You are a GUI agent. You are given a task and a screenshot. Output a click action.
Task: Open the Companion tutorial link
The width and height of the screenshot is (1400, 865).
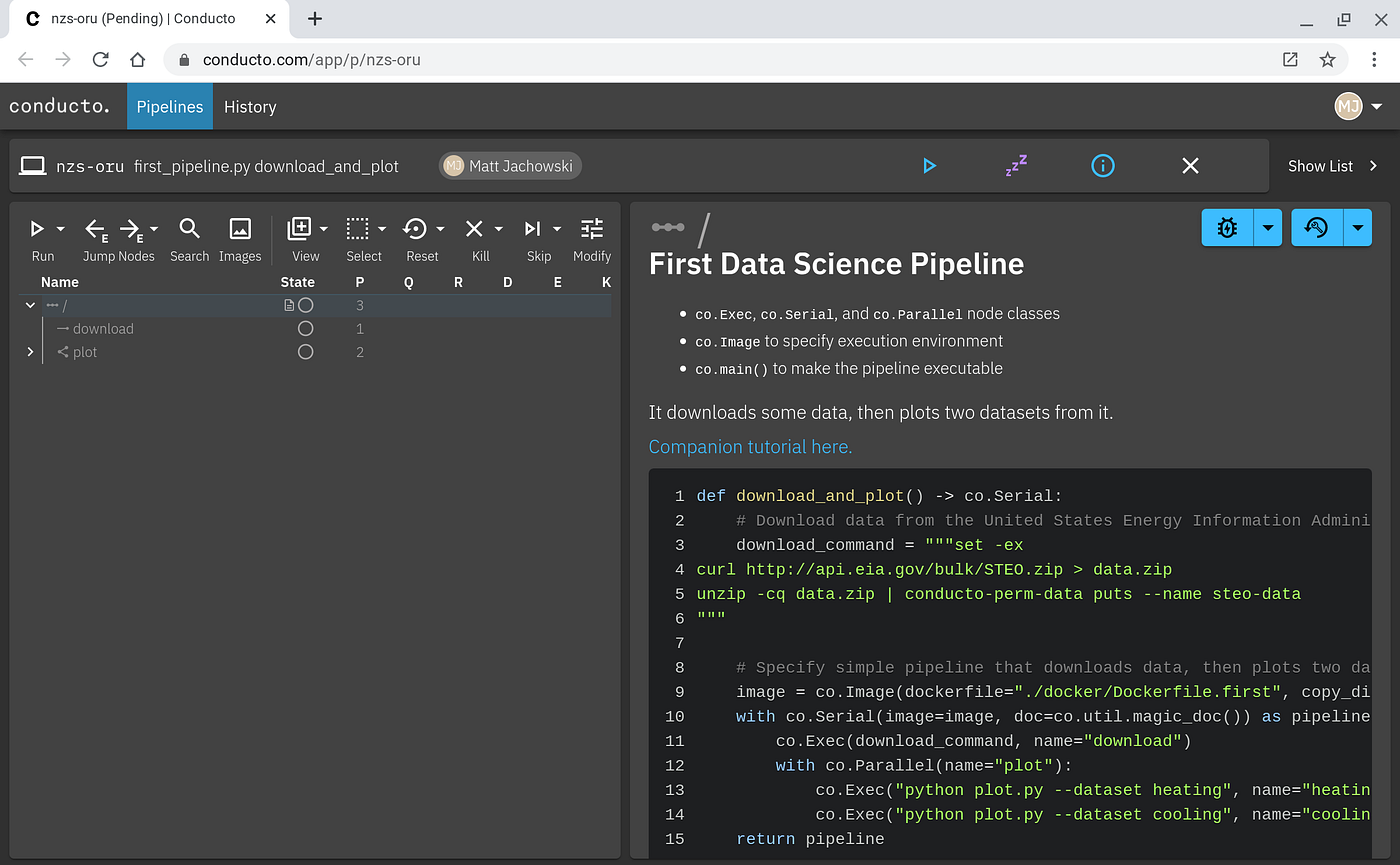(x=749, y=447)
